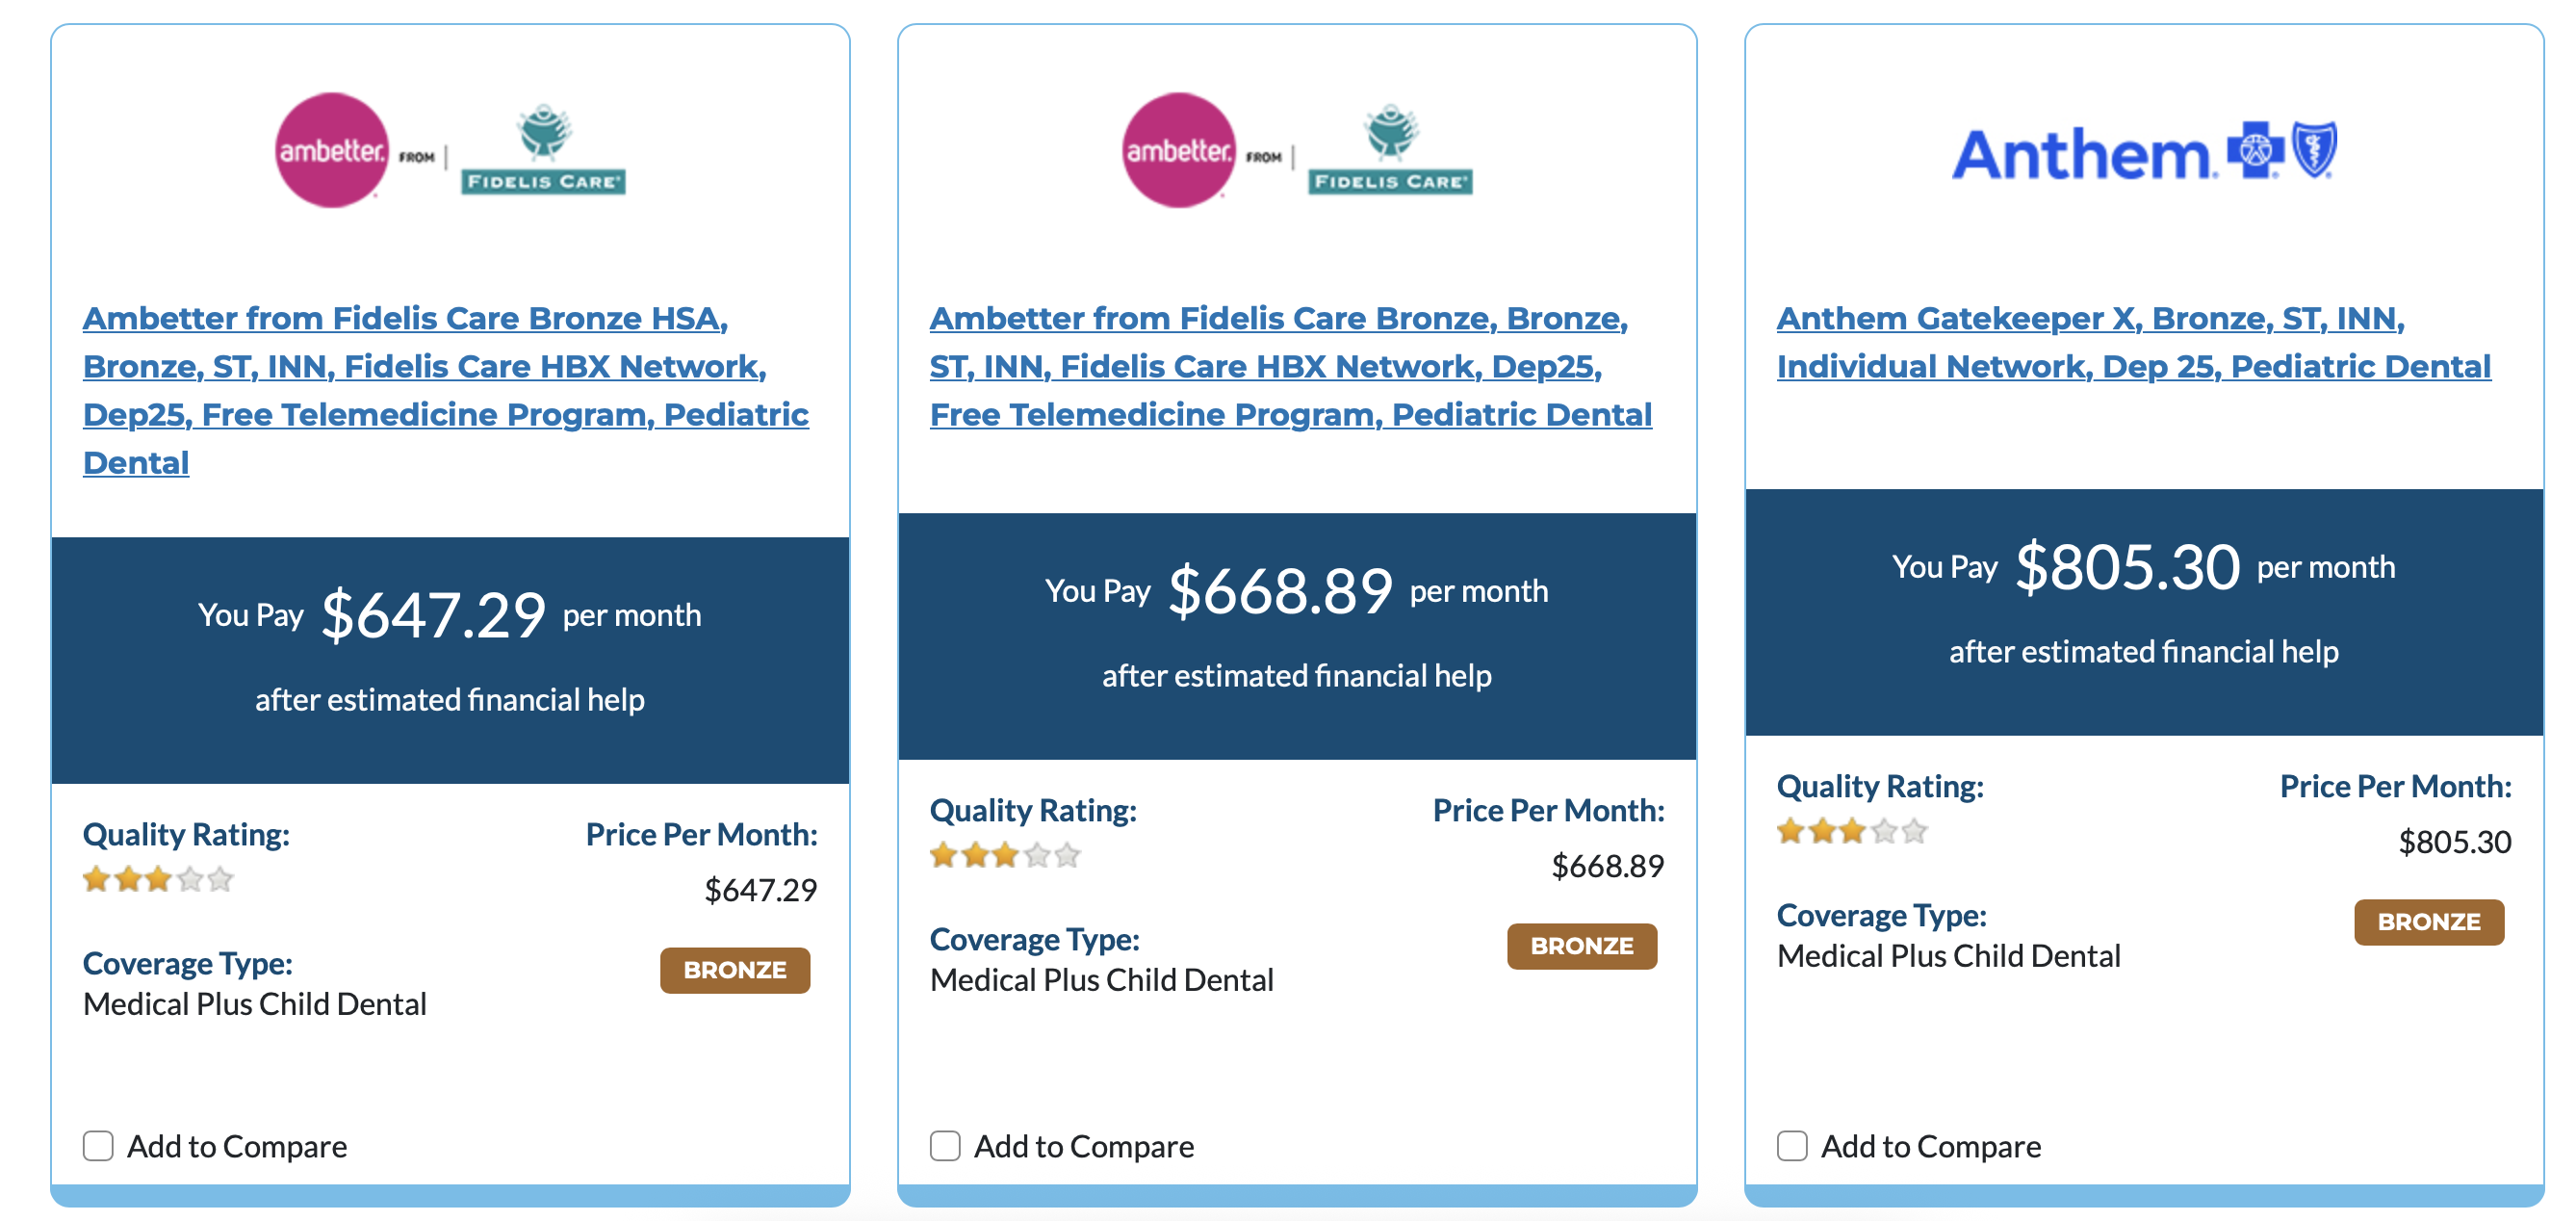Click the BRONZE badge on the Anthem plan
2576x1221 pixels.
[x=2429, y=922]
